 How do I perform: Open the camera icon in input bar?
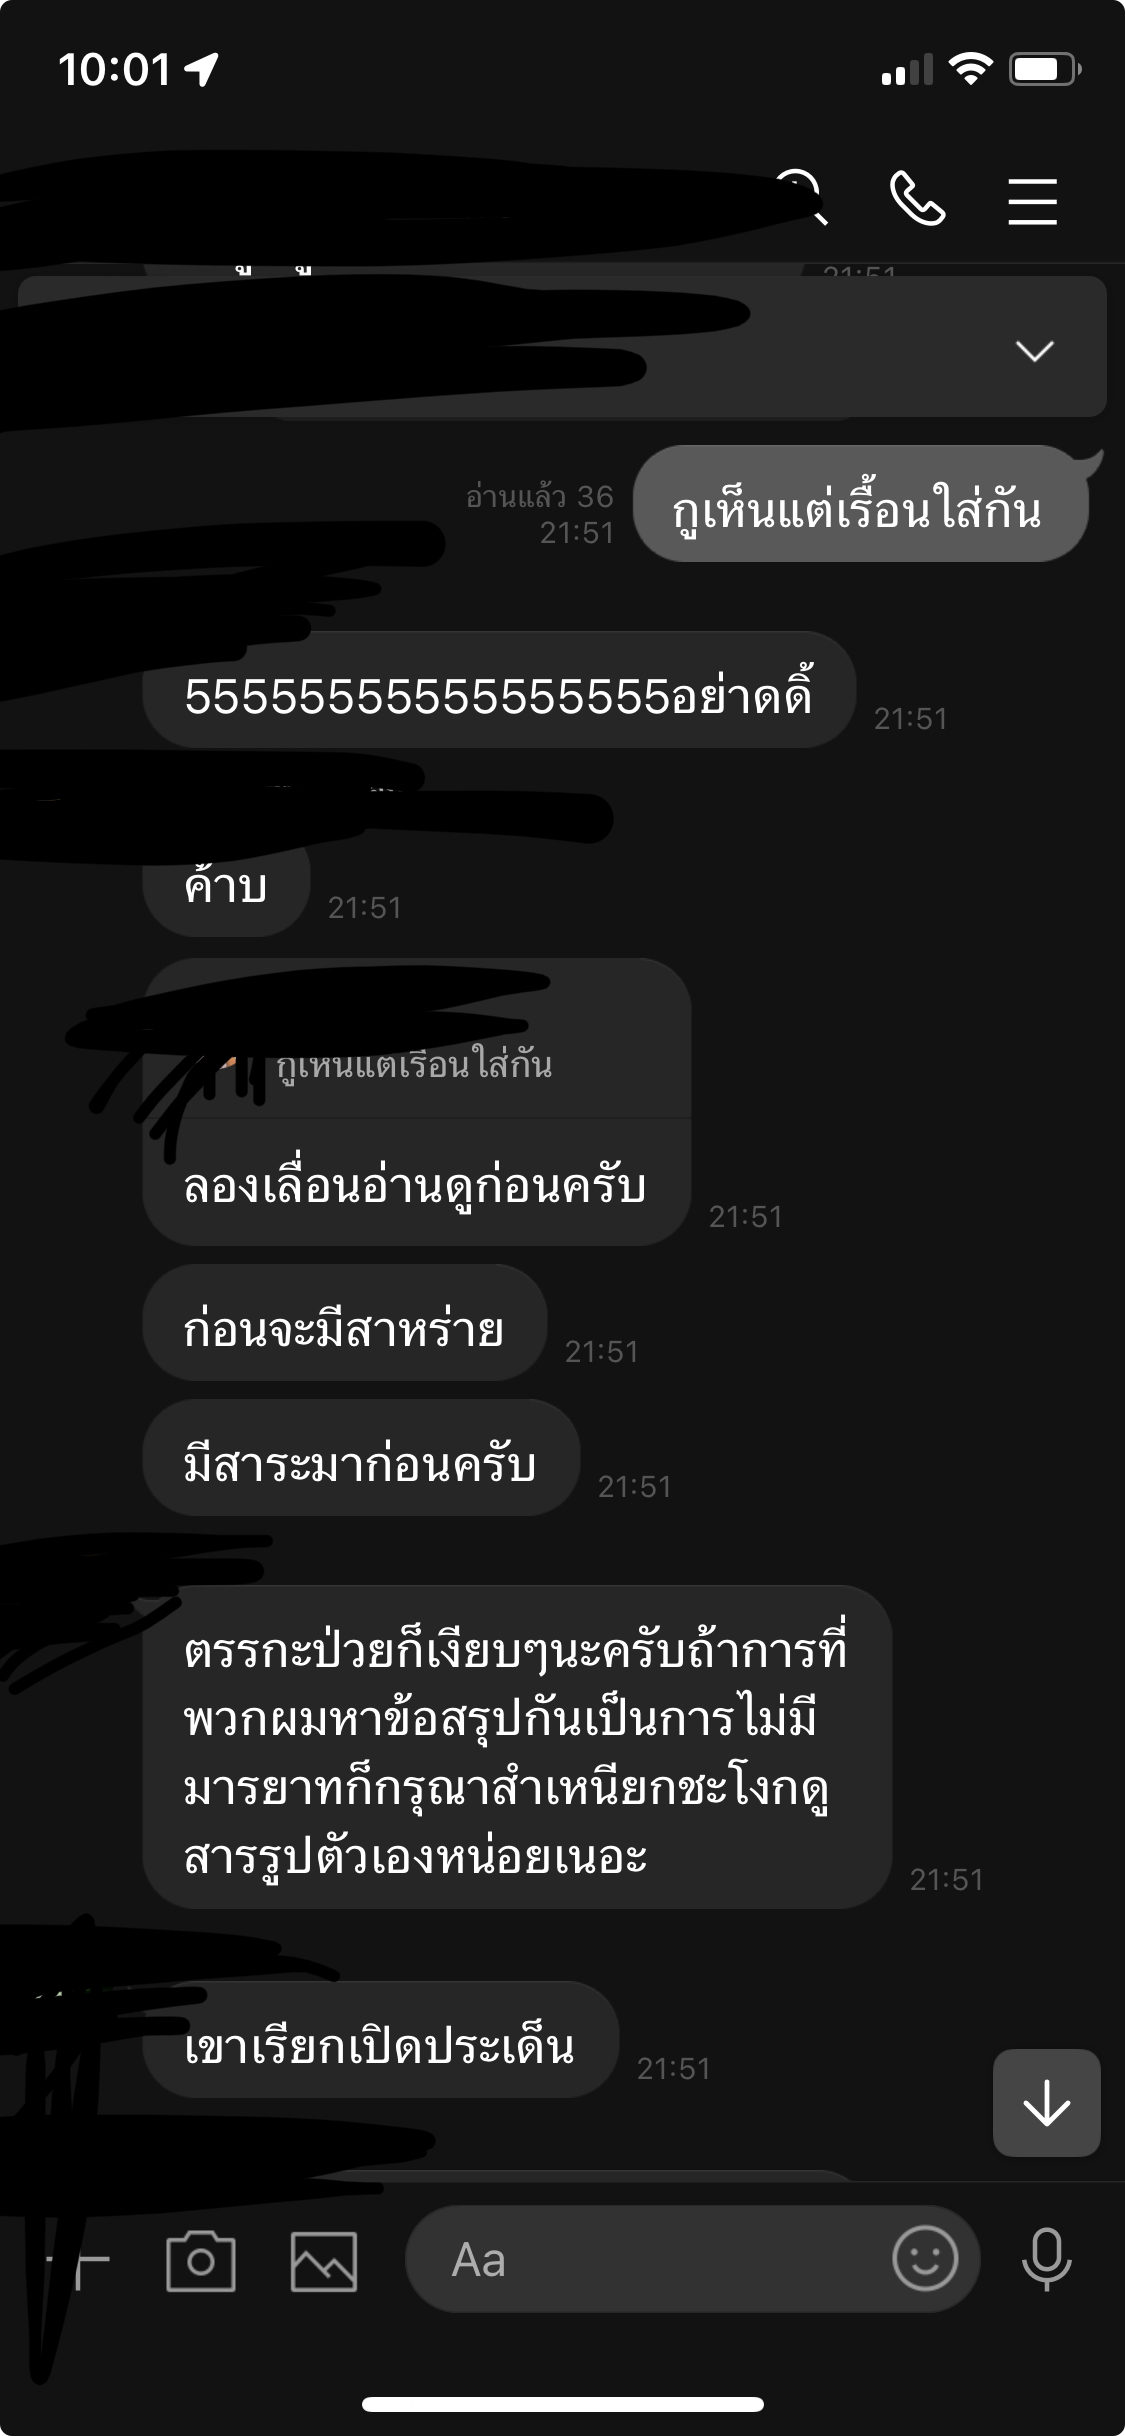(x=201, y=2260)
